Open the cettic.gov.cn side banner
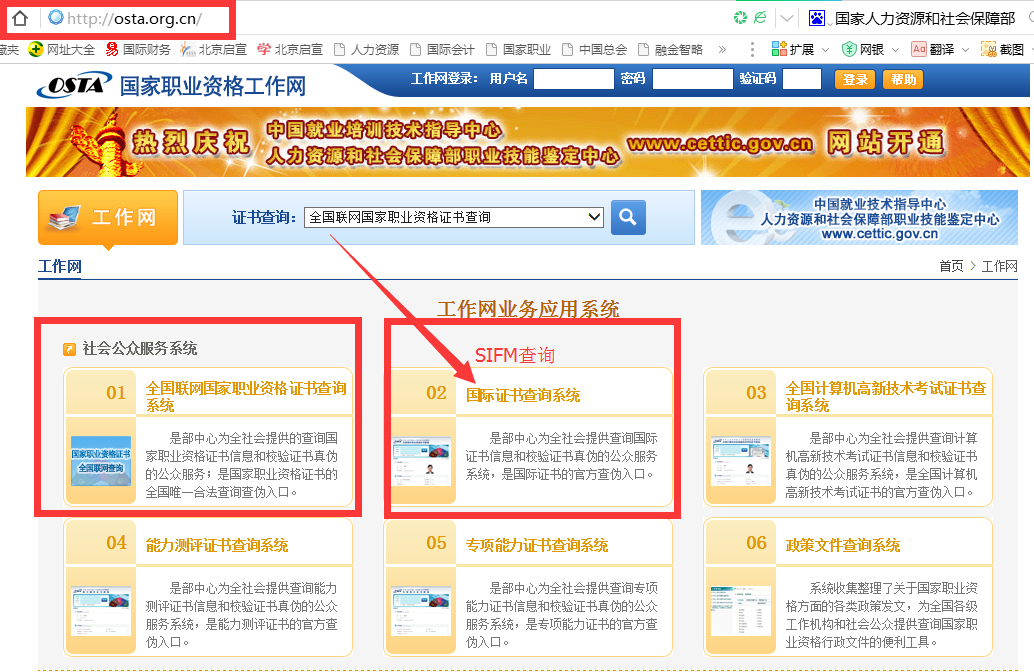The image size is (1034, 672). coord(859,218)
